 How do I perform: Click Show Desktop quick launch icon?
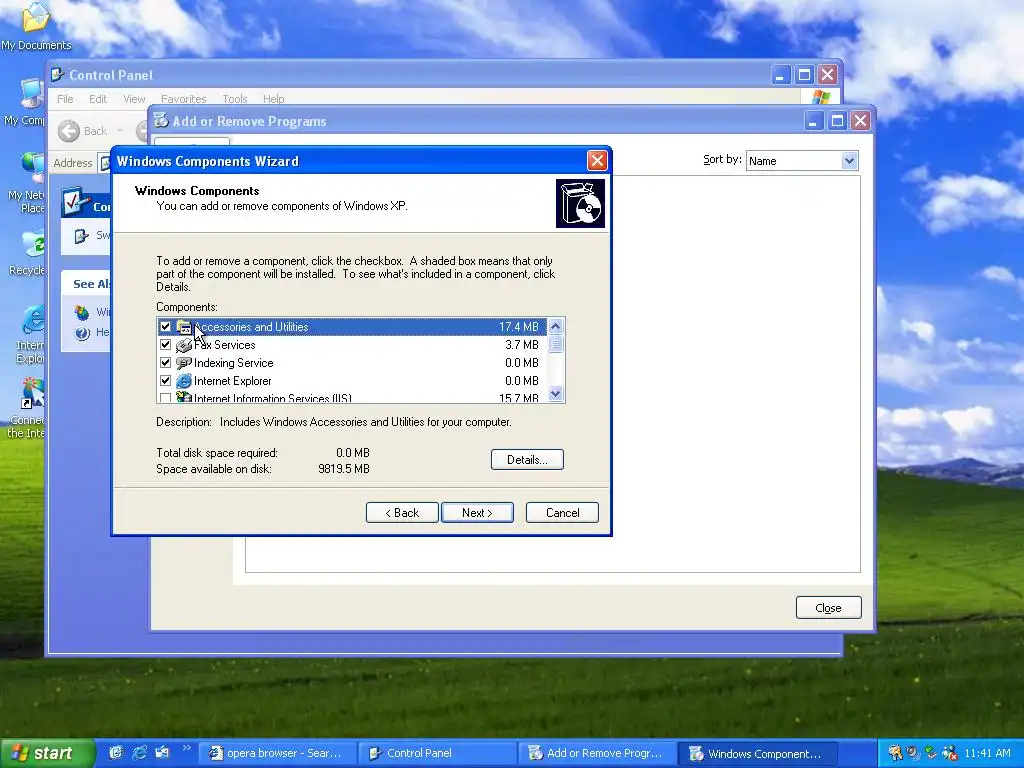tap(116, 753)
